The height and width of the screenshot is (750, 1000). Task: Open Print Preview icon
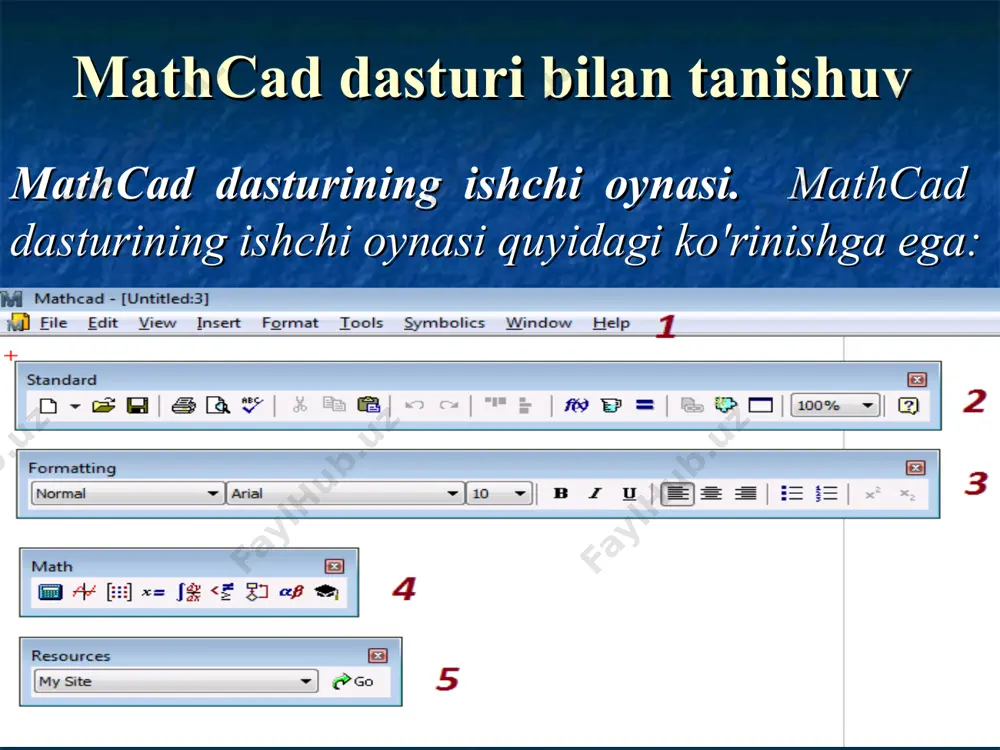(218, 406)
